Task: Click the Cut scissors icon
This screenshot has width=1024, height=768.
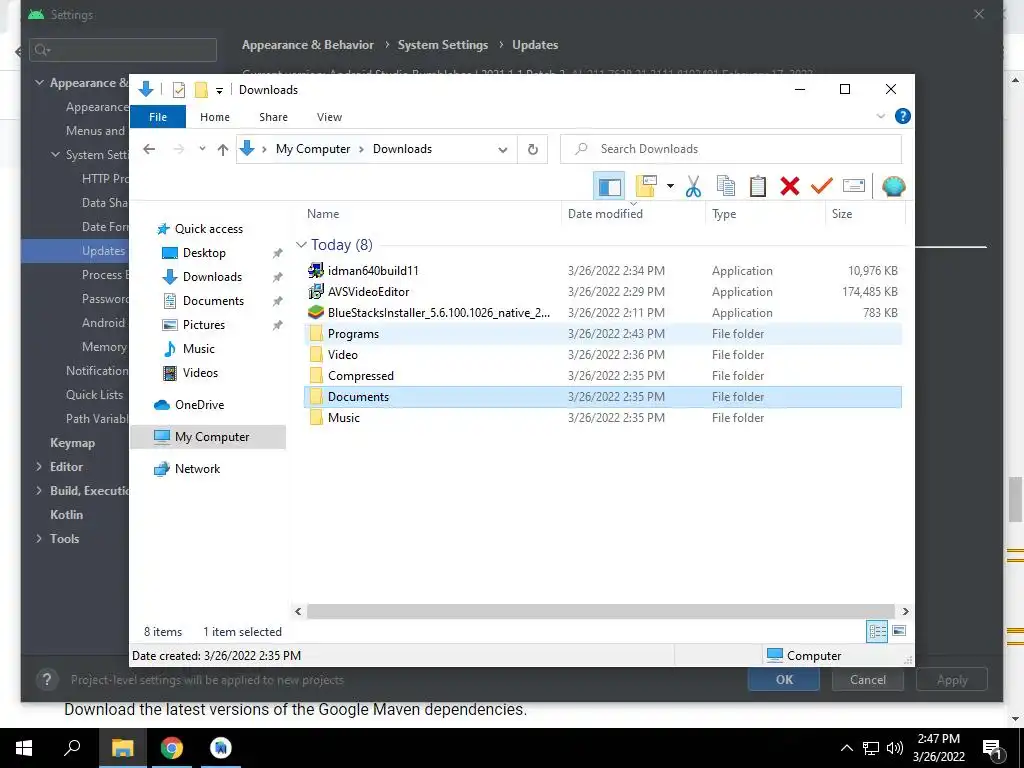Action: (693, 187)
